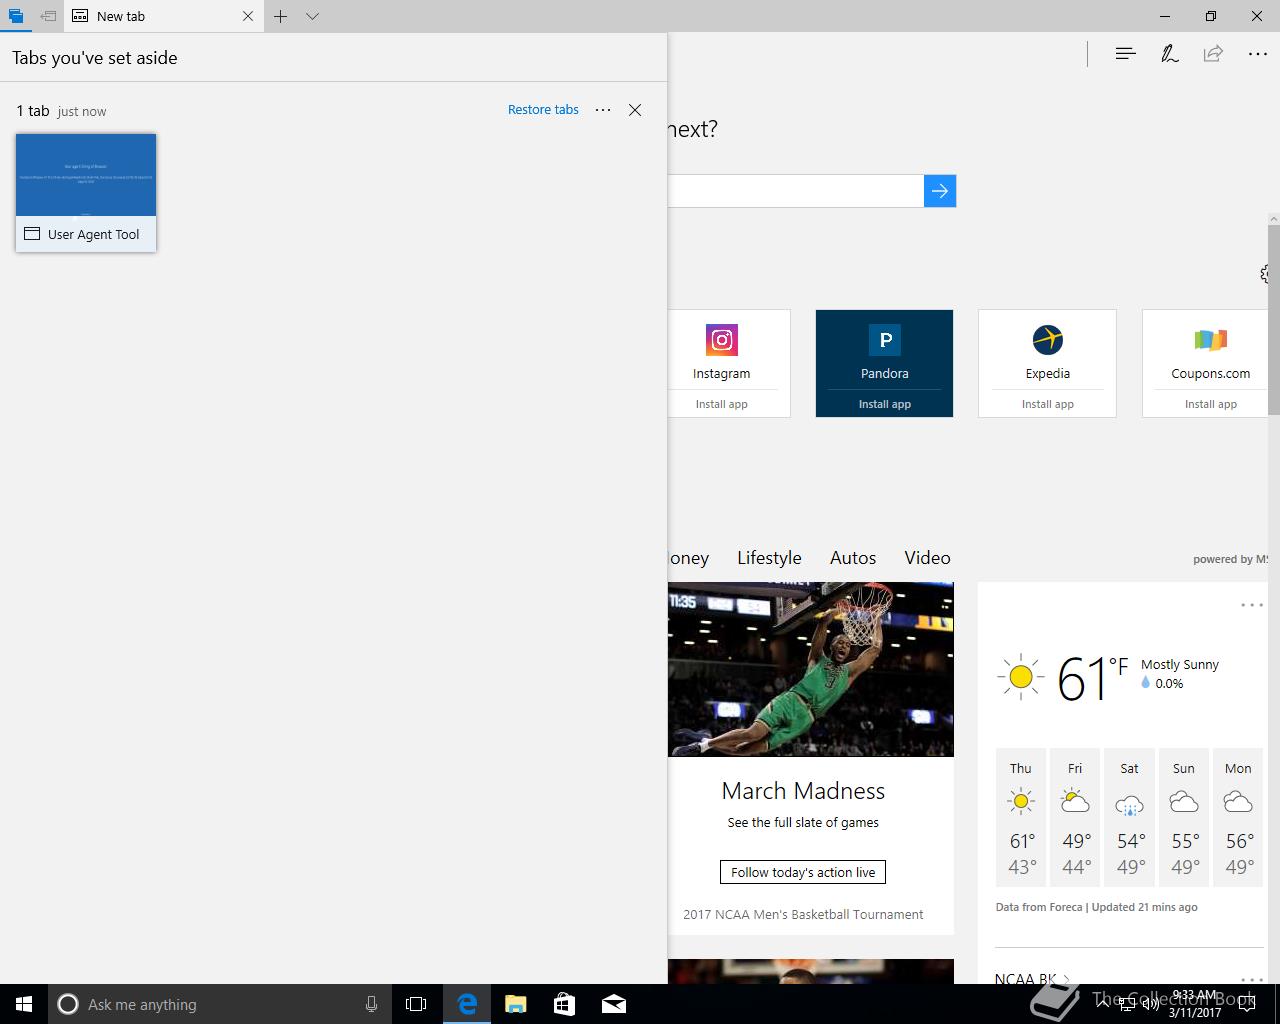Open Task View on taskbar
1280x1024 pixels.
pyautogui.click(x=416, y=1004)
